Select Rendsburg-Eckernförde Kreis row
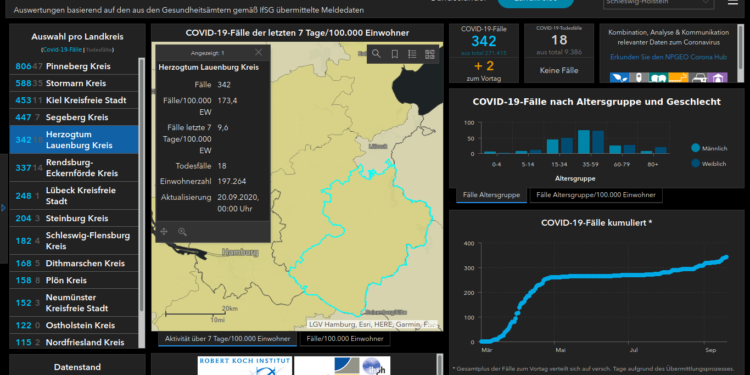 click(74, 167)
